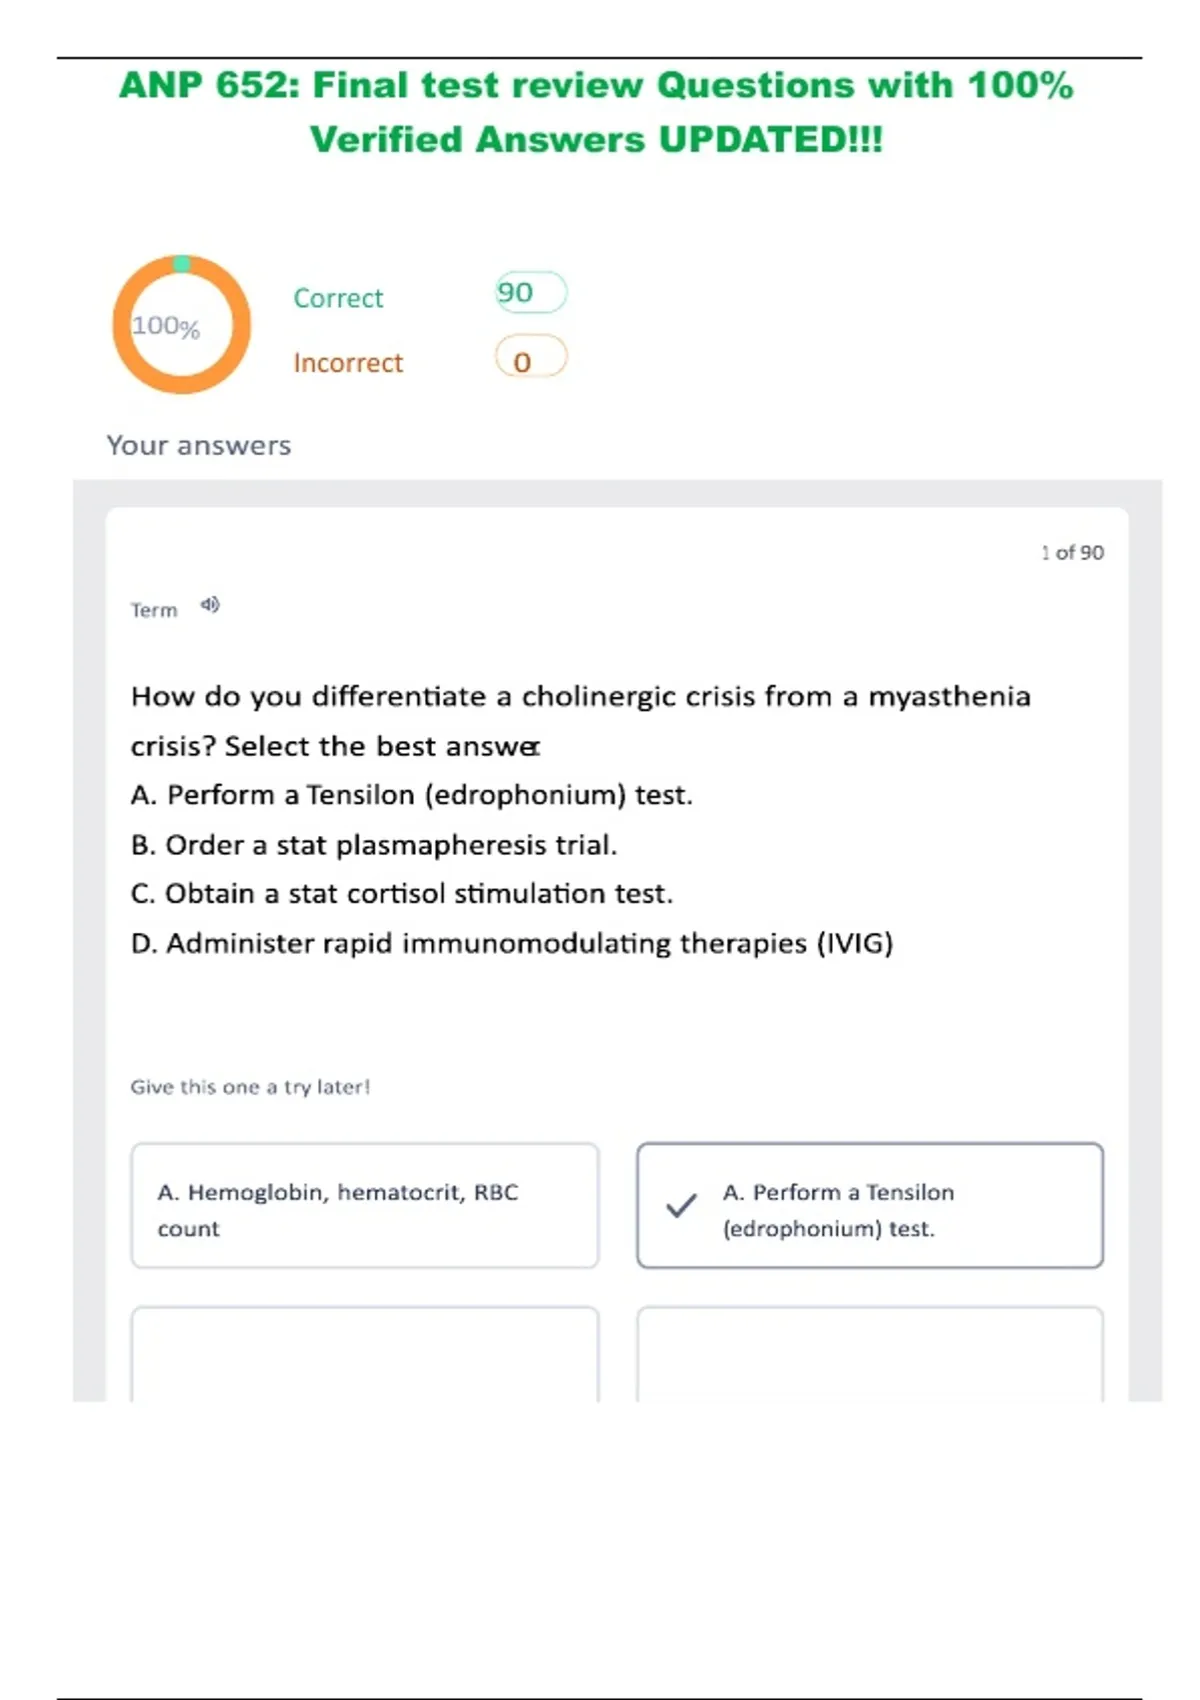Click the orange 100% score ring
The width and height of the screenshot is (1200, 1700).
(181, 324)
